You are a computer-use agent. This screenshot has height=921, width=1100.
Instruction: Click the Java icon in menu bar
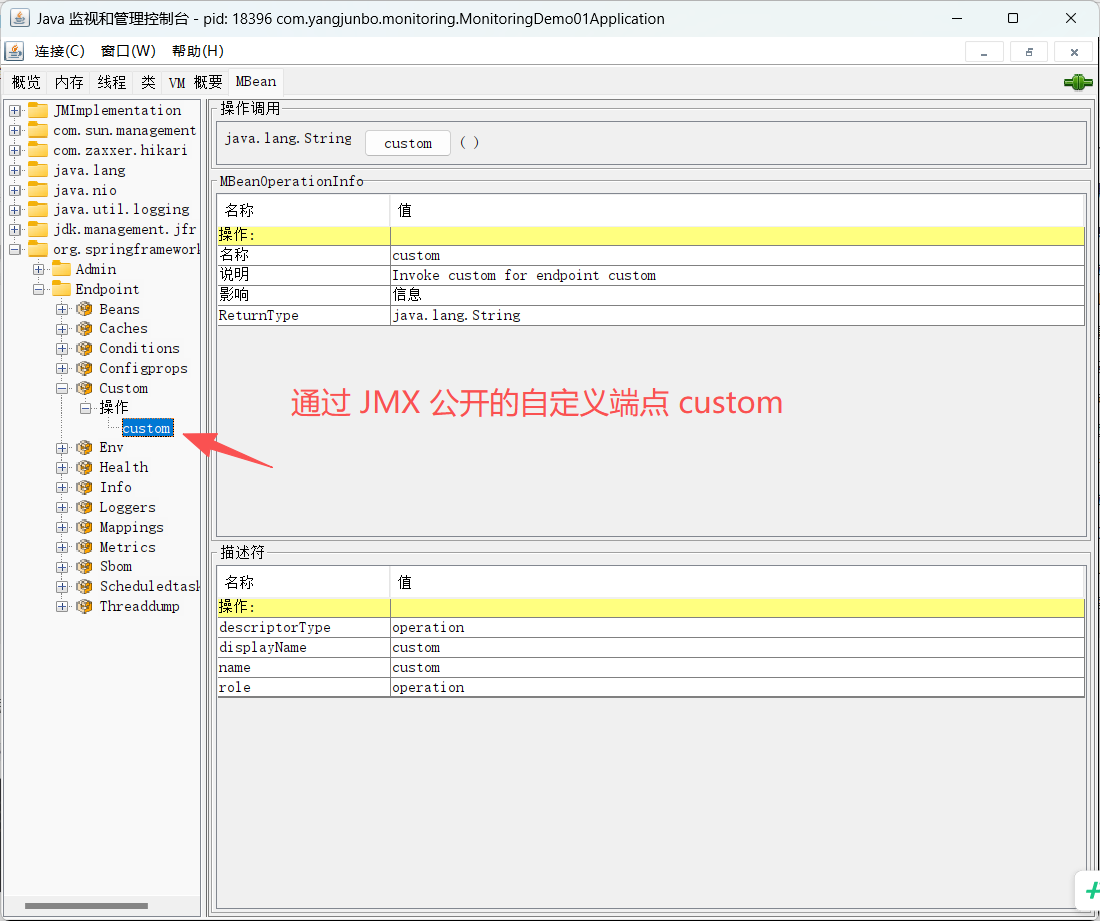point(14,51)
